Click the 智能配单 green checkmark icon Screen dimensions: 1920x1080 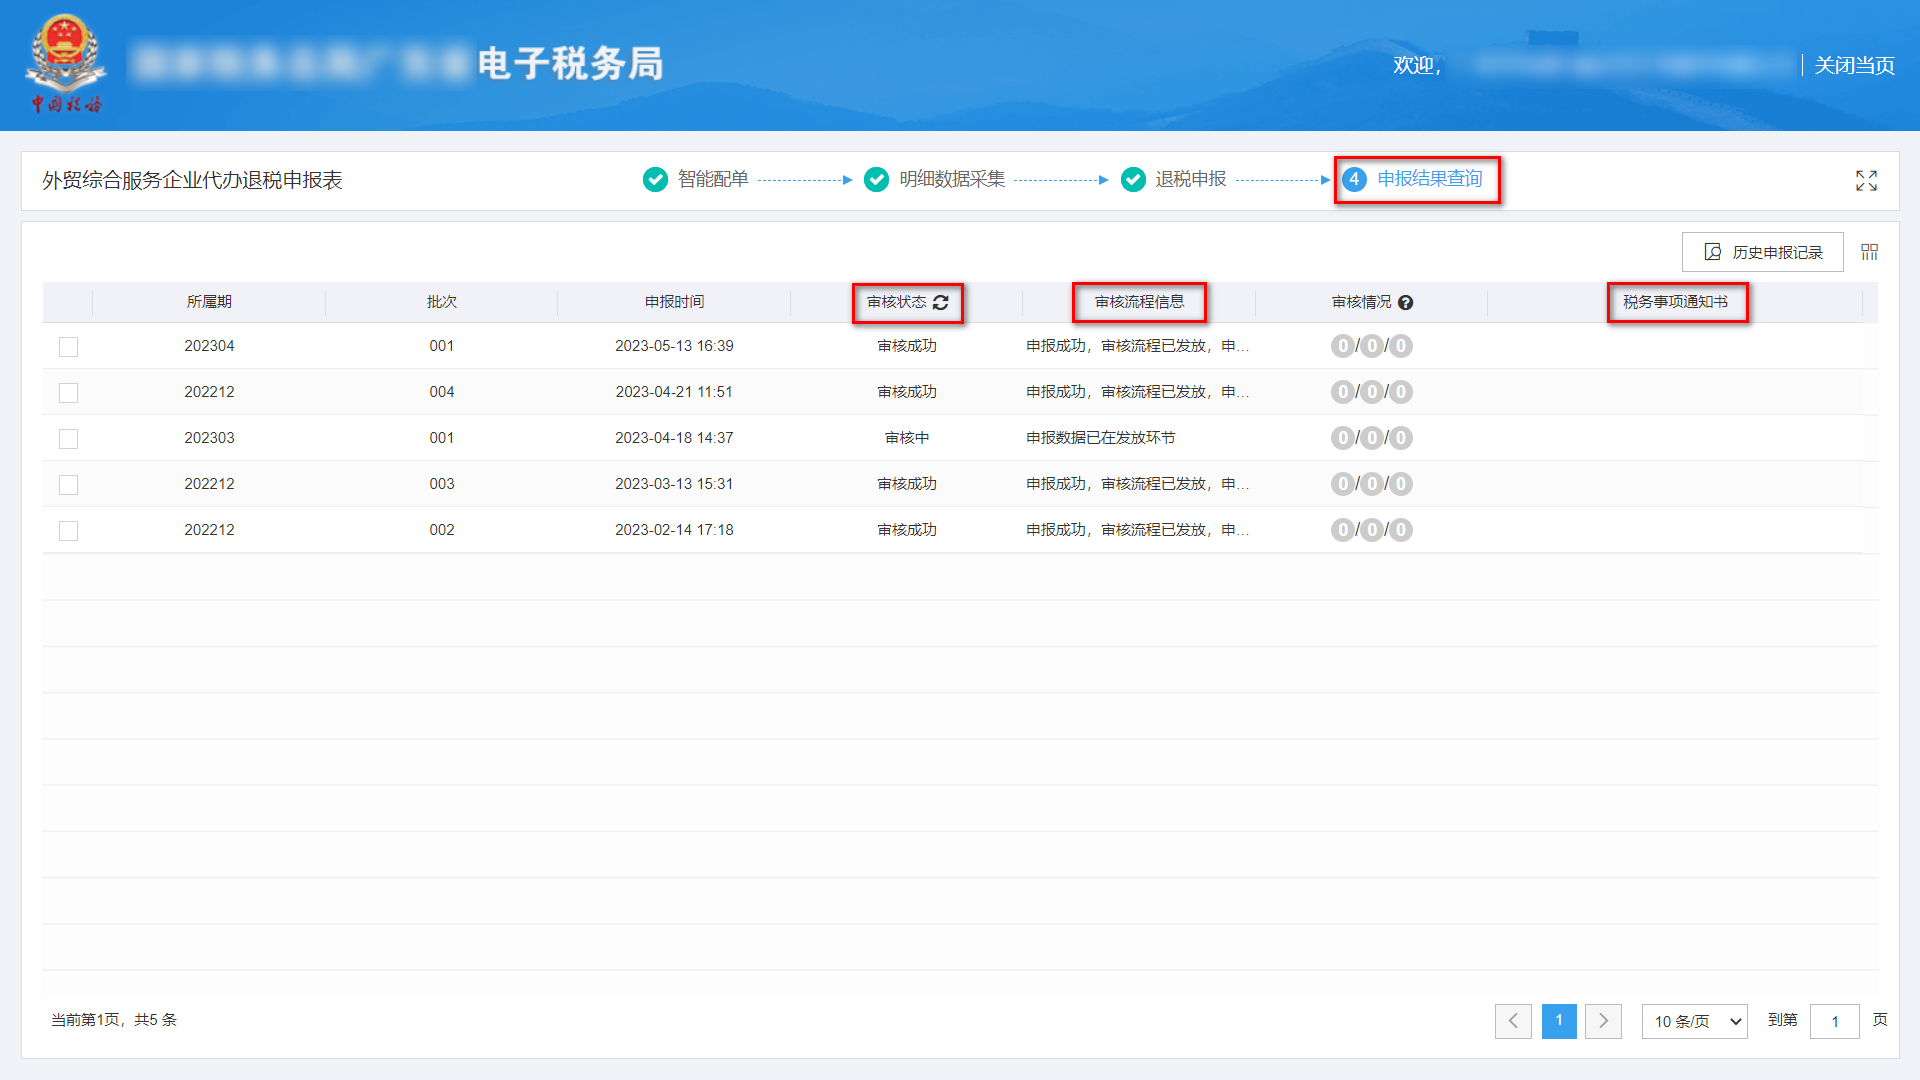tap(655, 179)
